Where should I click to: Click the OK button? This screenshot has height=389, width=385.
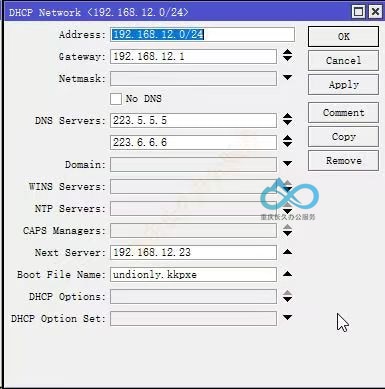[343, 36]
